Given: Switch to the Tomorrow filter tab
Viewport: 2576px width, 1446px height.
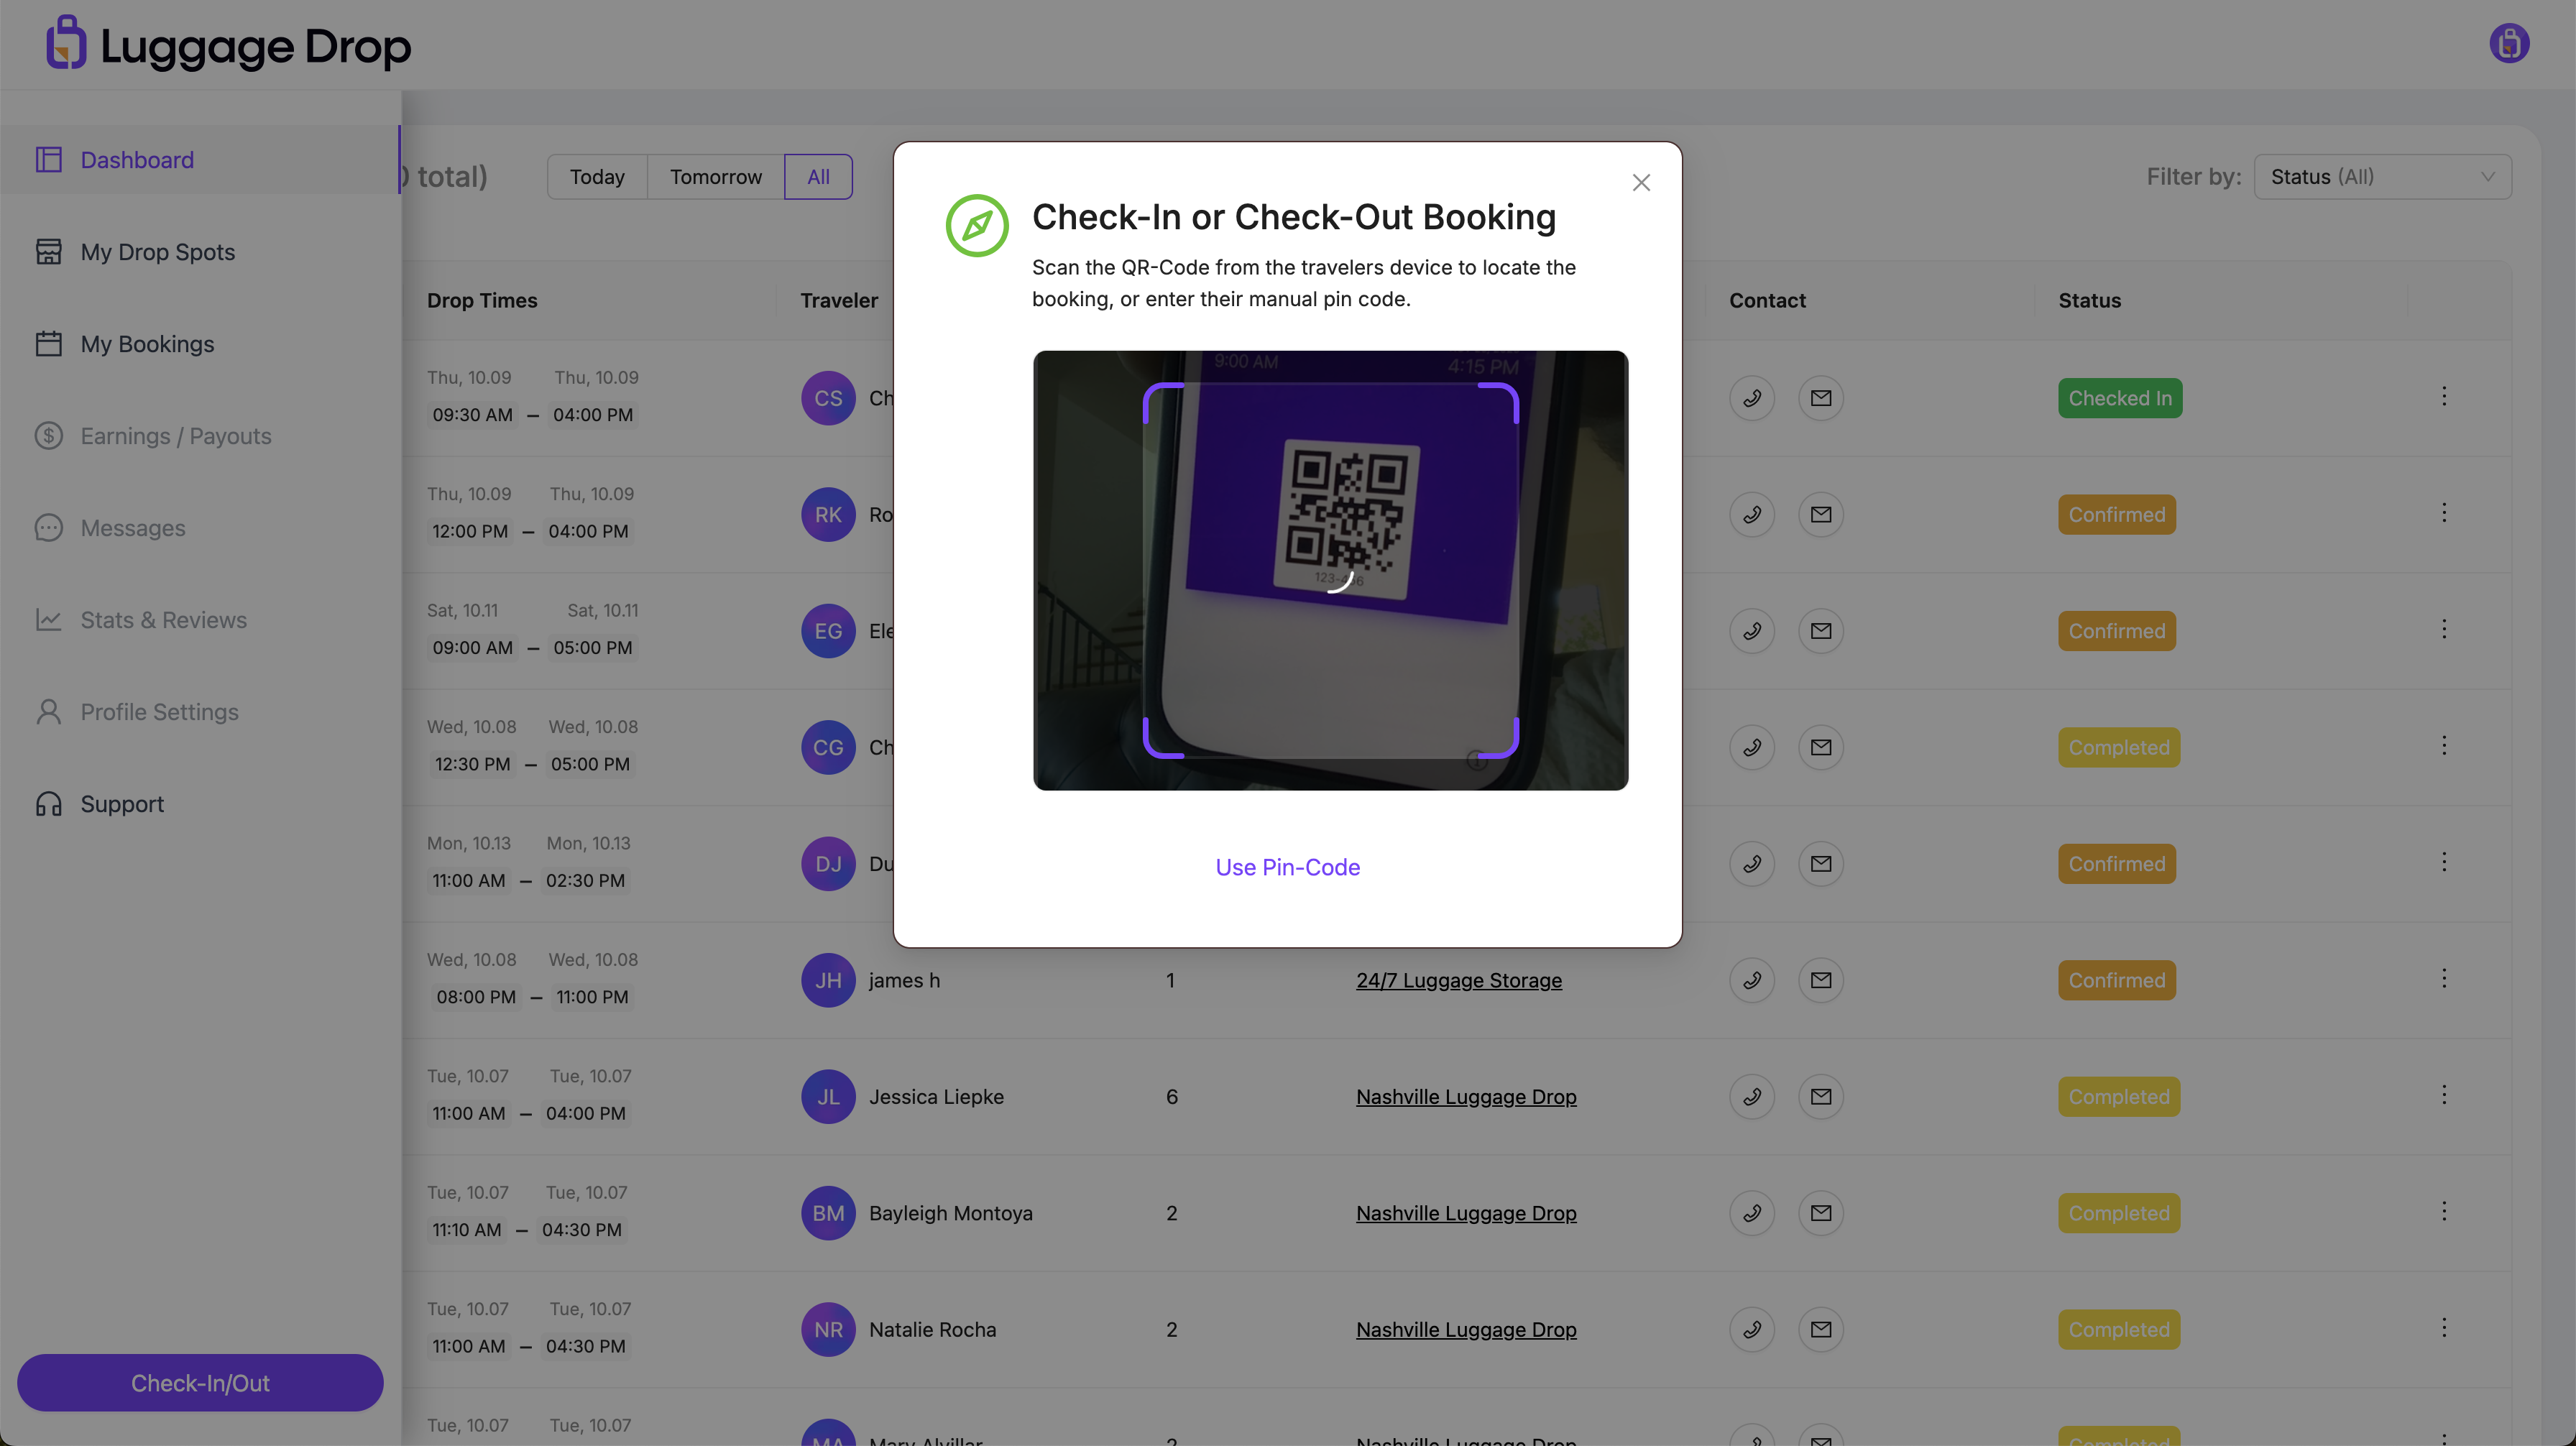Looking at the screenshot, I should point(715,177).
